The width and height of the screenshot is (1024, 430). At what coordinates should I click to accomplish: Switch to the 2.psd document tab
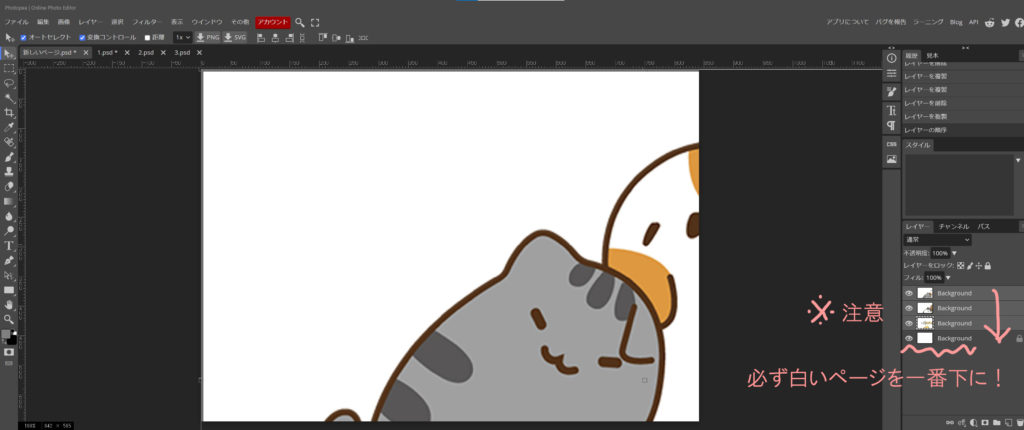[x=146, y=52]
